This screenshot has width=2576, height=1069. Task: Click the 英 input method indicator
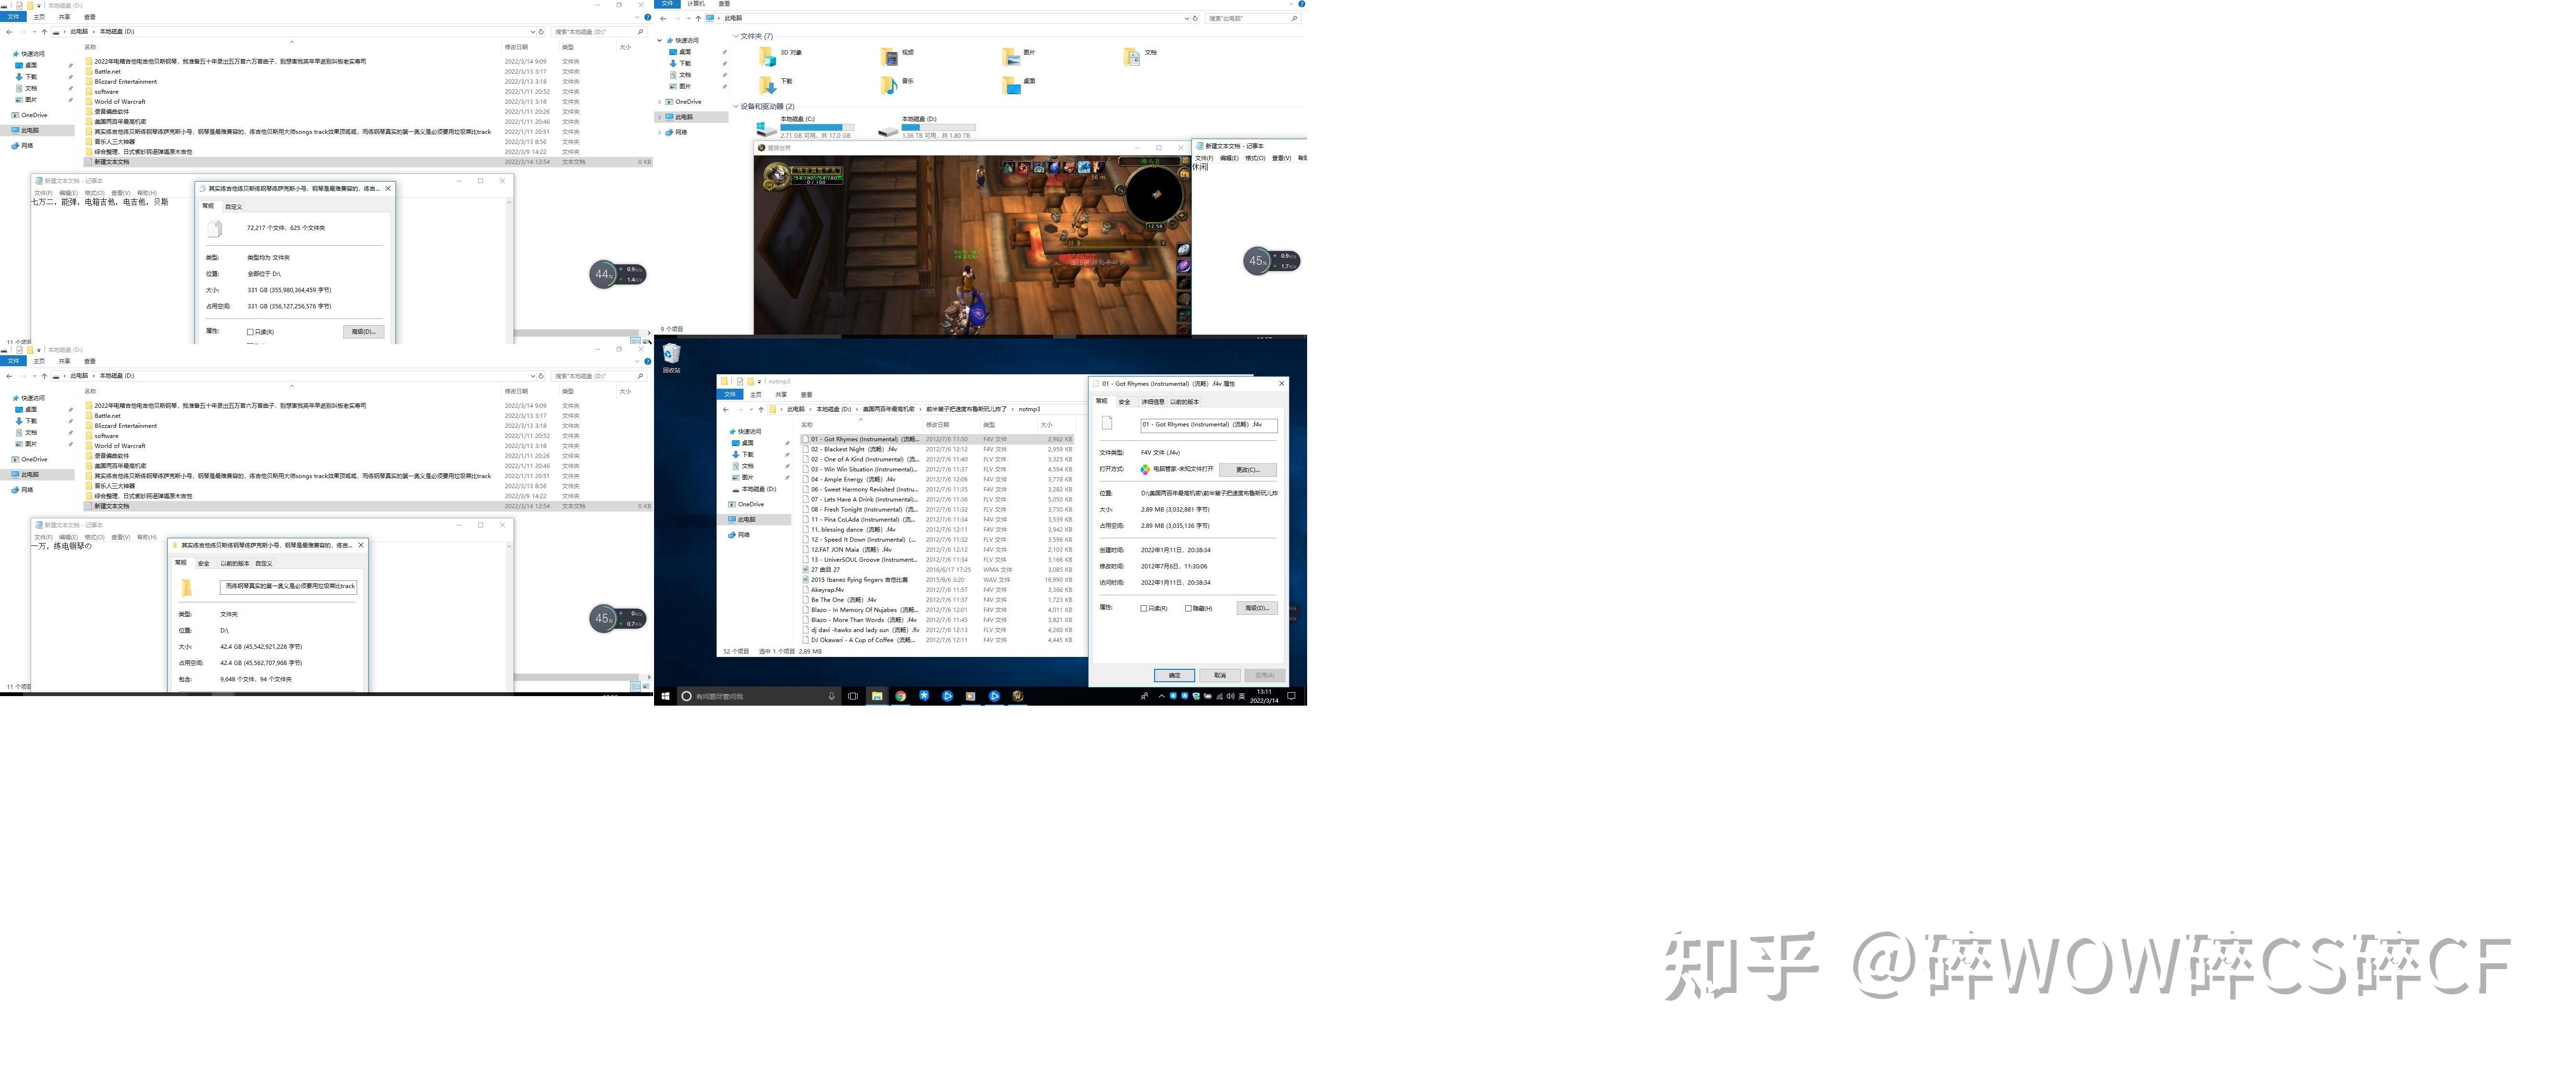pyautogui.click(x=1241, y=696)
